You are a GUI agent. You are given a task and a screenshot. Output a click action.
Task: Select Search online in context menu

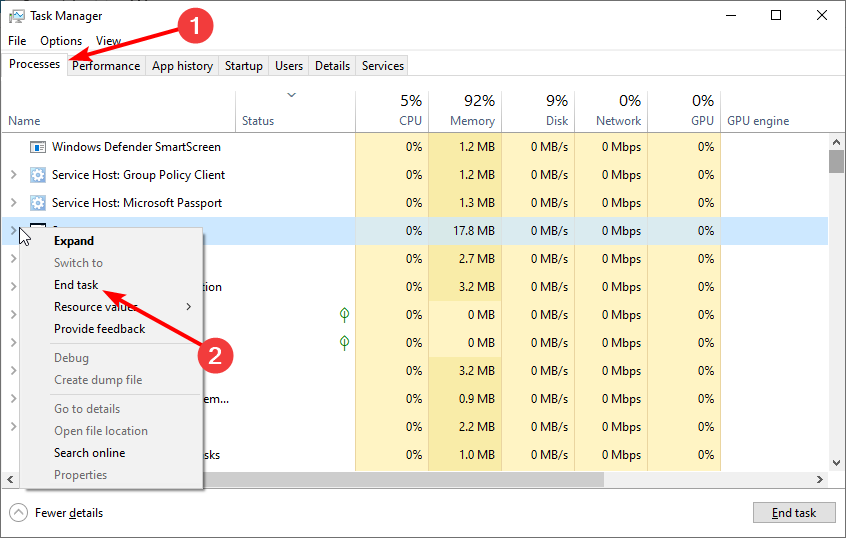89,453
